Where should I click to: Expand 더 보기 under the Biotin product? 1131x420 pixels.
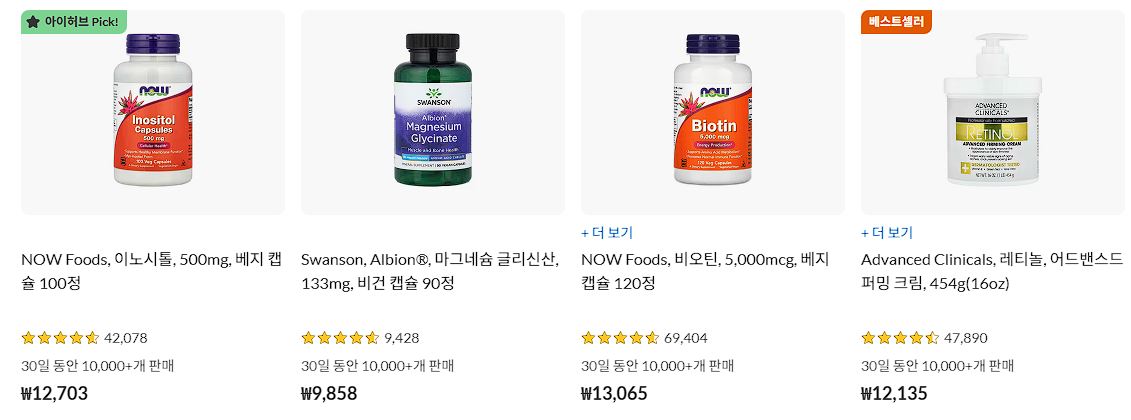[607, 232]
